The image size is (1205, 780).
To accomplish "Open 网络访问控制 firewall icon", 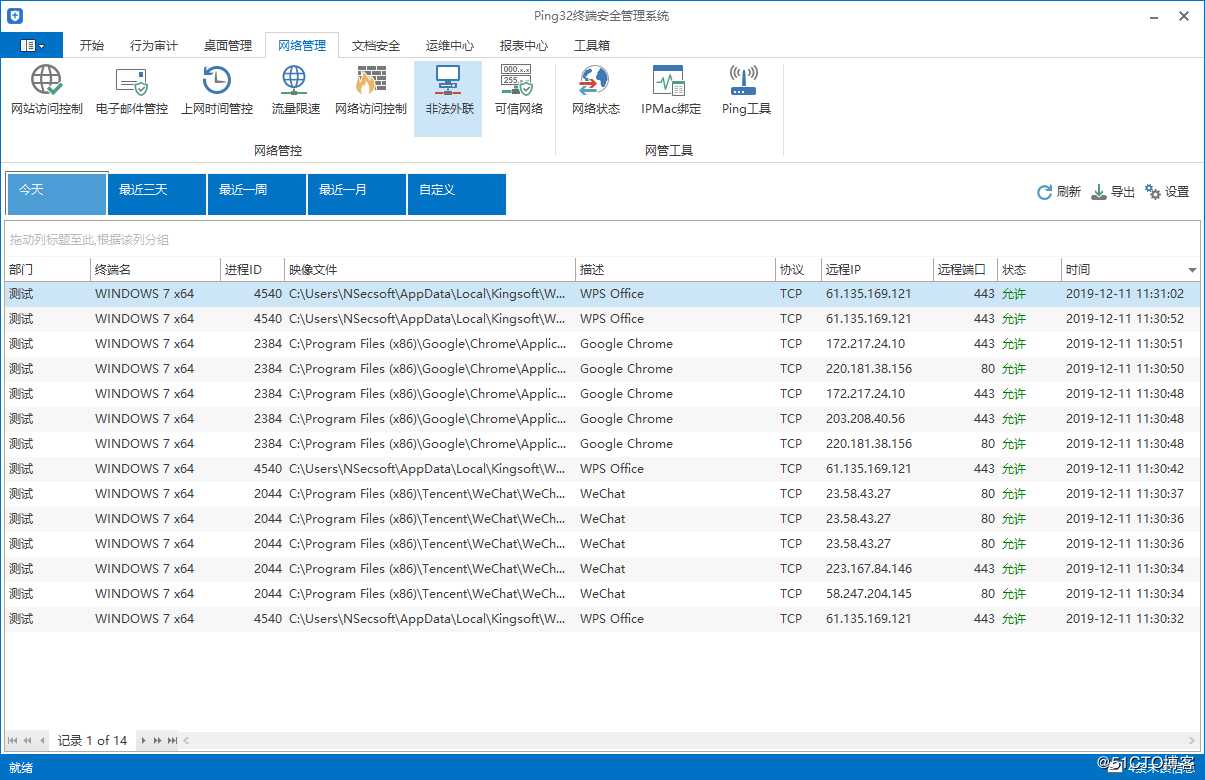I will point(371,93).
